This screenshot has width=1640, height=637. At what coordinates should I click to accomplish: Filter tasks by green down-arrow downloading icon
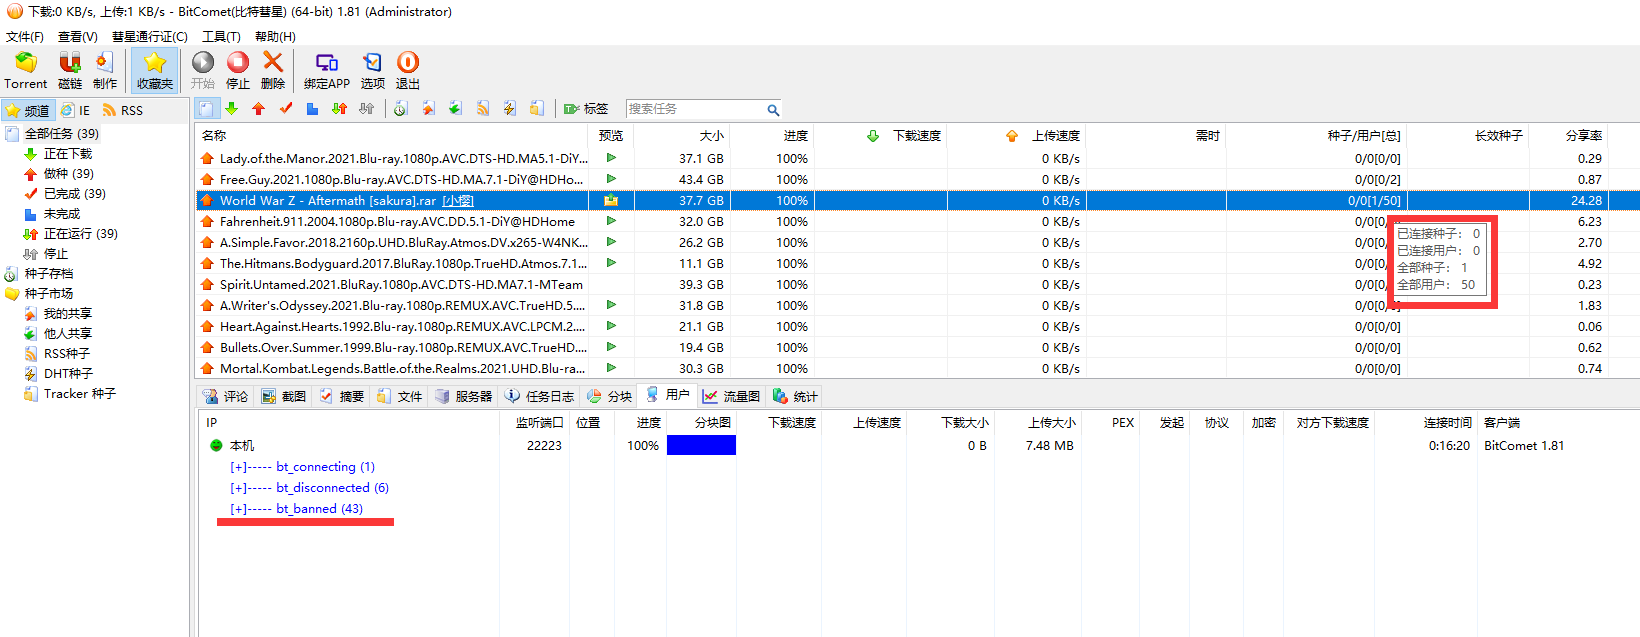(x=232, y=109)
